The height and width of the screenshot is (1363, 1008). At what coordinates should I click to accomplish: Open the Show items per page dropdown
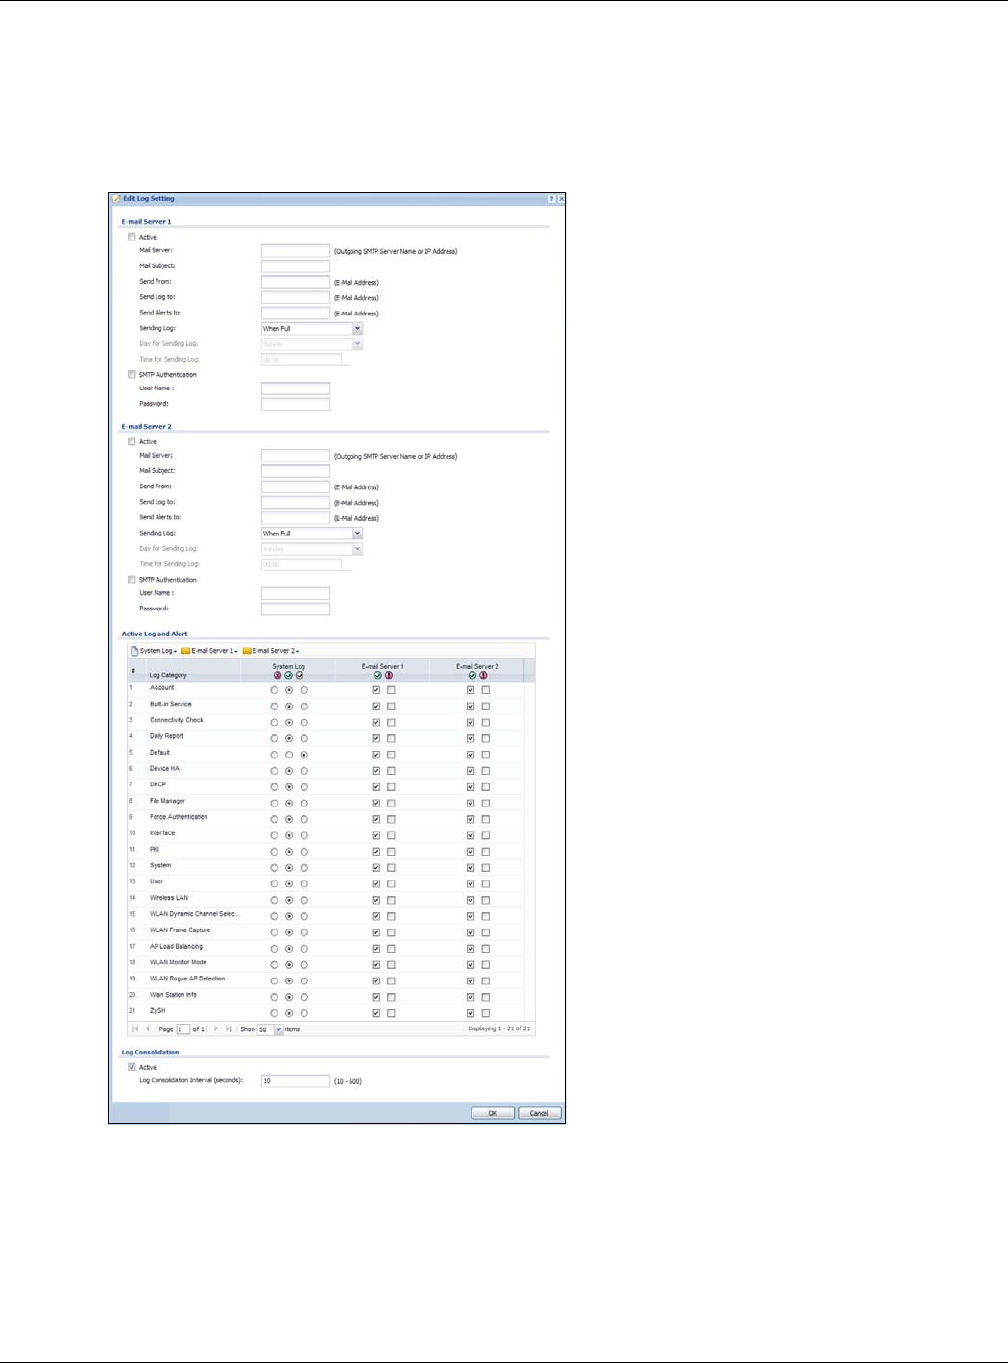(278, 1029)
